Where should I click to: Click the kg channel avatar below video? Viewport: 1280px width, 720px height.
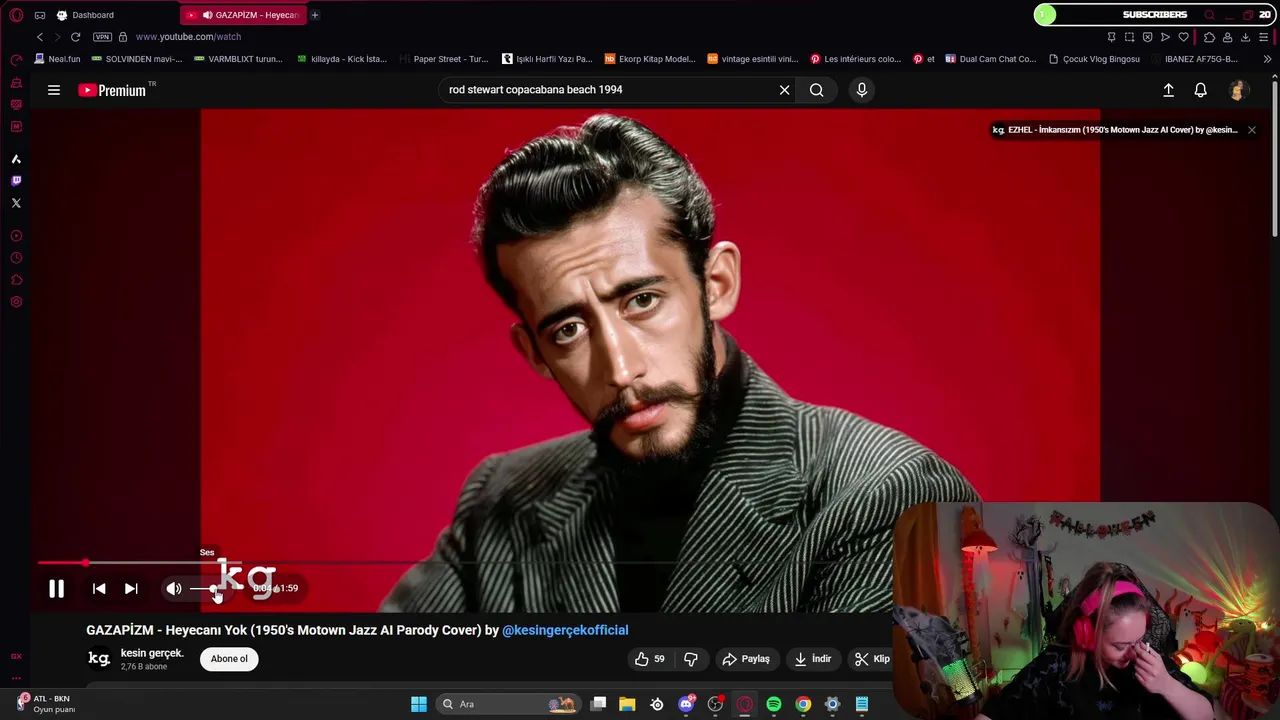coord(99,659)
